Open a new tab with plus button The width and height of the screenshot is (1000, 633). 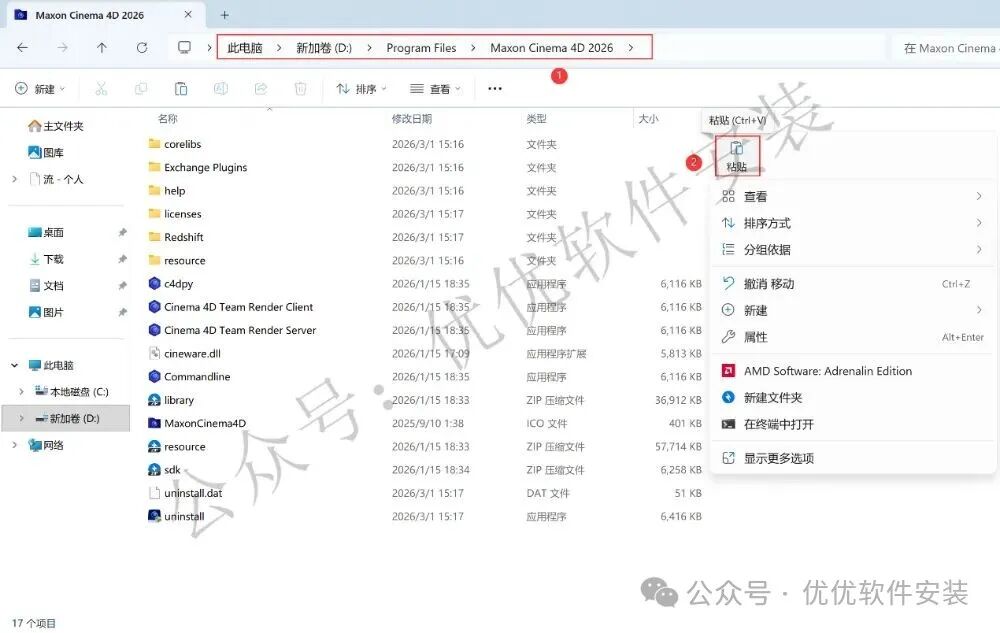[224, 15]
